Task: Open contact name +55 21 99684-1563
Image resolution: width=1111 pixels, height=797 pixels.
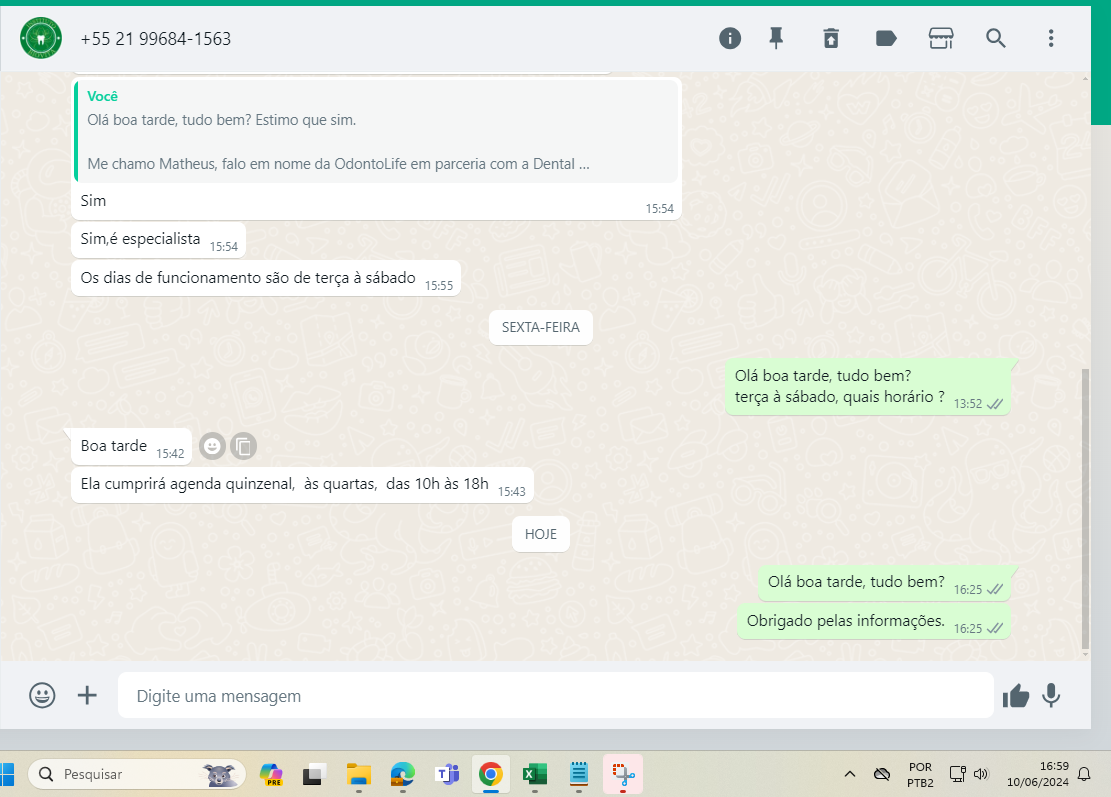Action: click(x=156, y=39)
